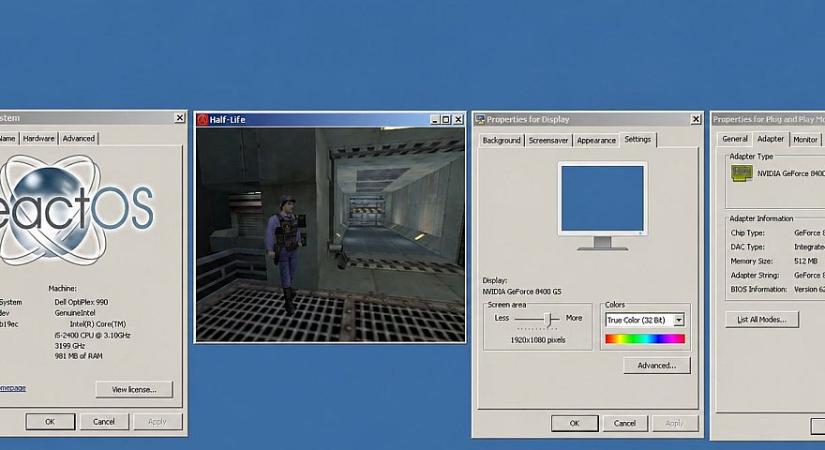
Task: Click the More label beside slider
Action: pos(574,318)
